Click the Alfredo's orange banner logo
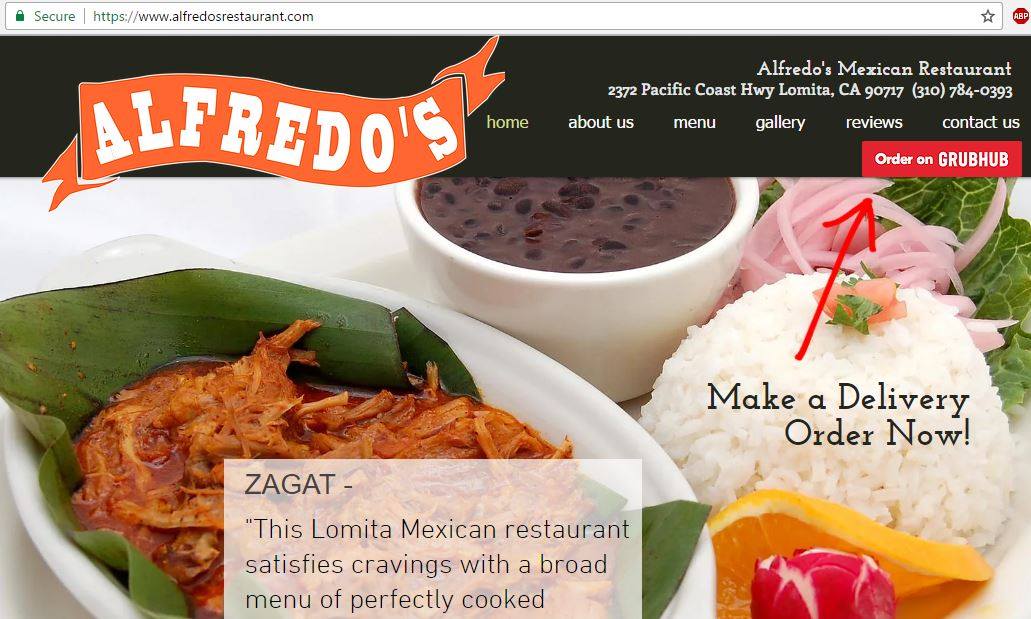This screenshot has width=1031, height=619. (x=273, y=125)
